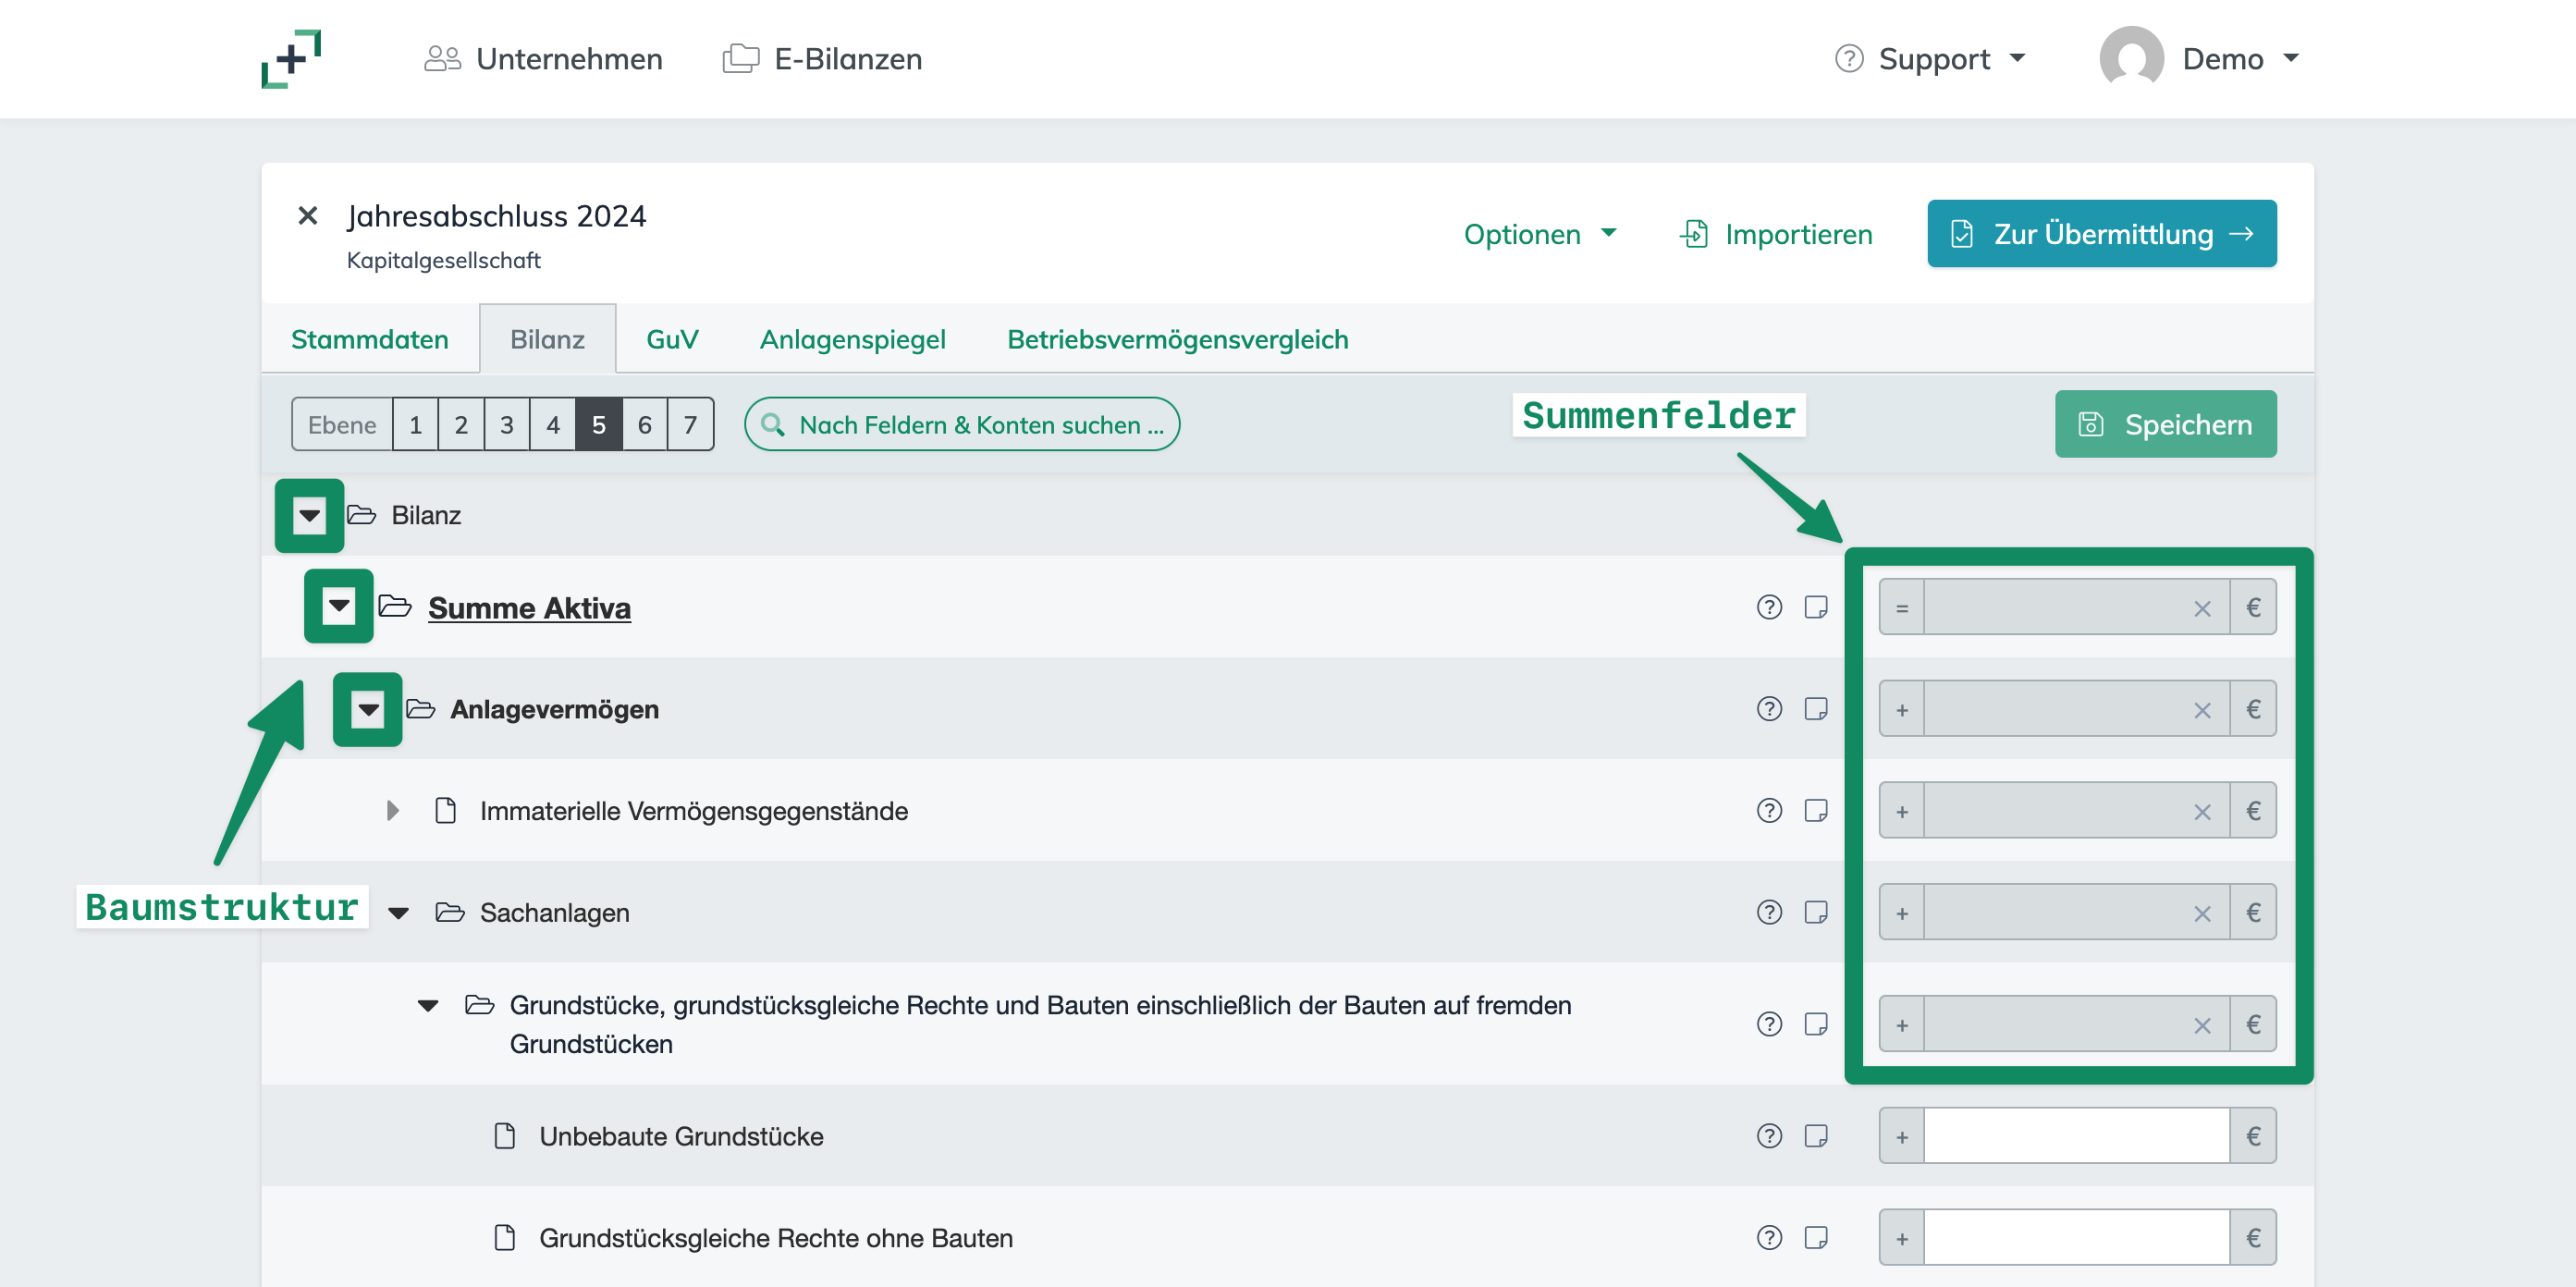Click the Speichern button
This screenshot has height=1287, width=2576.
(x=2165, y=425)
